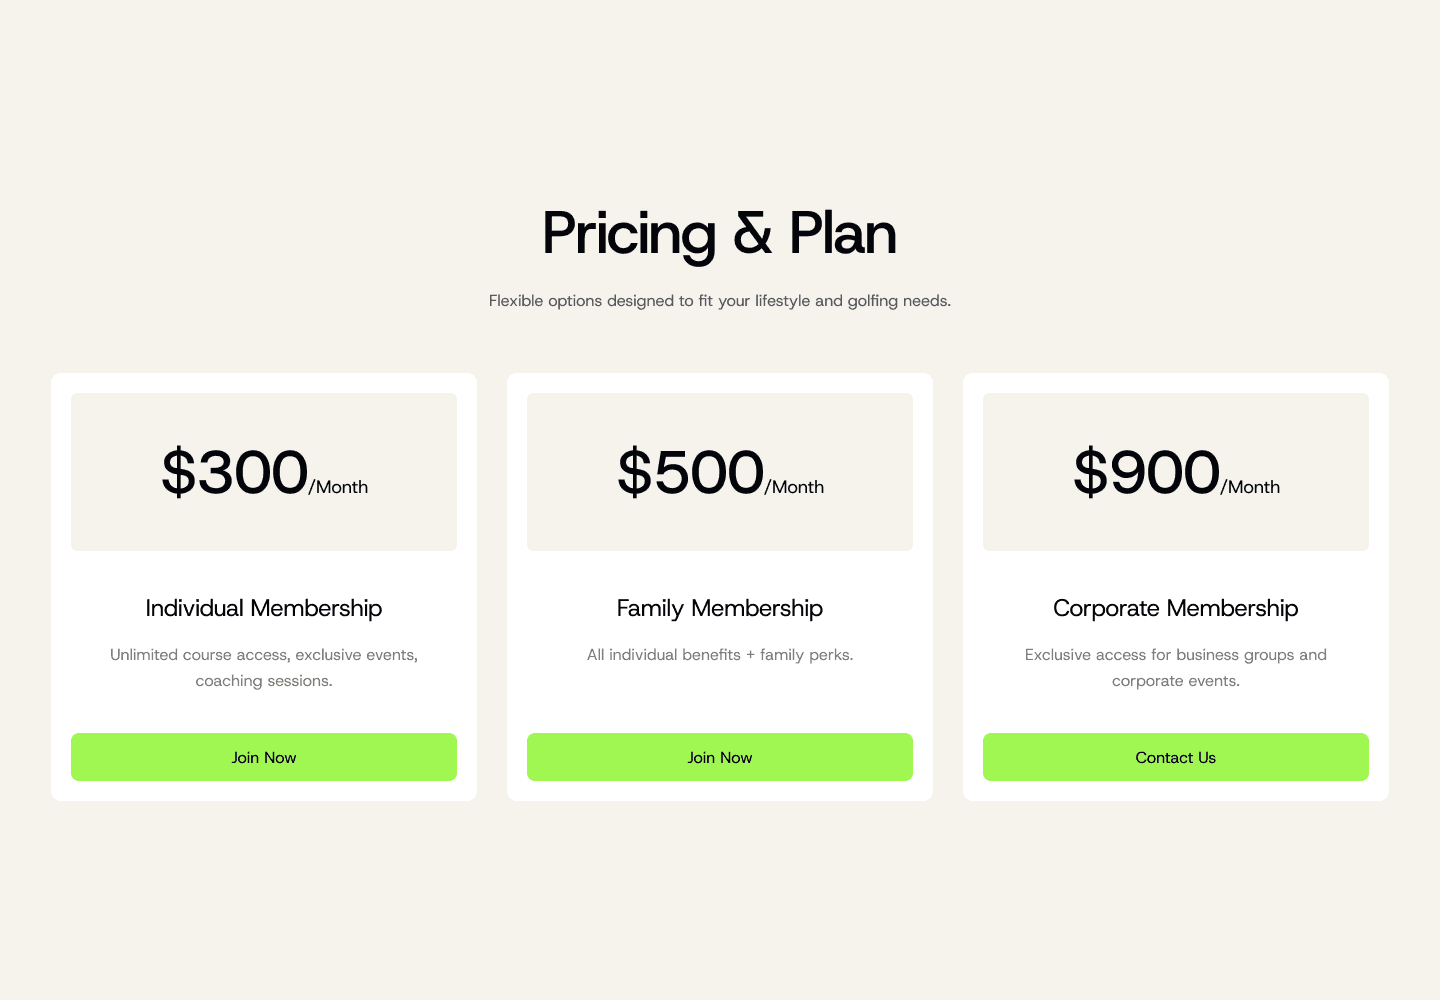Click Join Now for Individual Membership
This screenshot has width=1440, height=1000.
pos(263,757)
